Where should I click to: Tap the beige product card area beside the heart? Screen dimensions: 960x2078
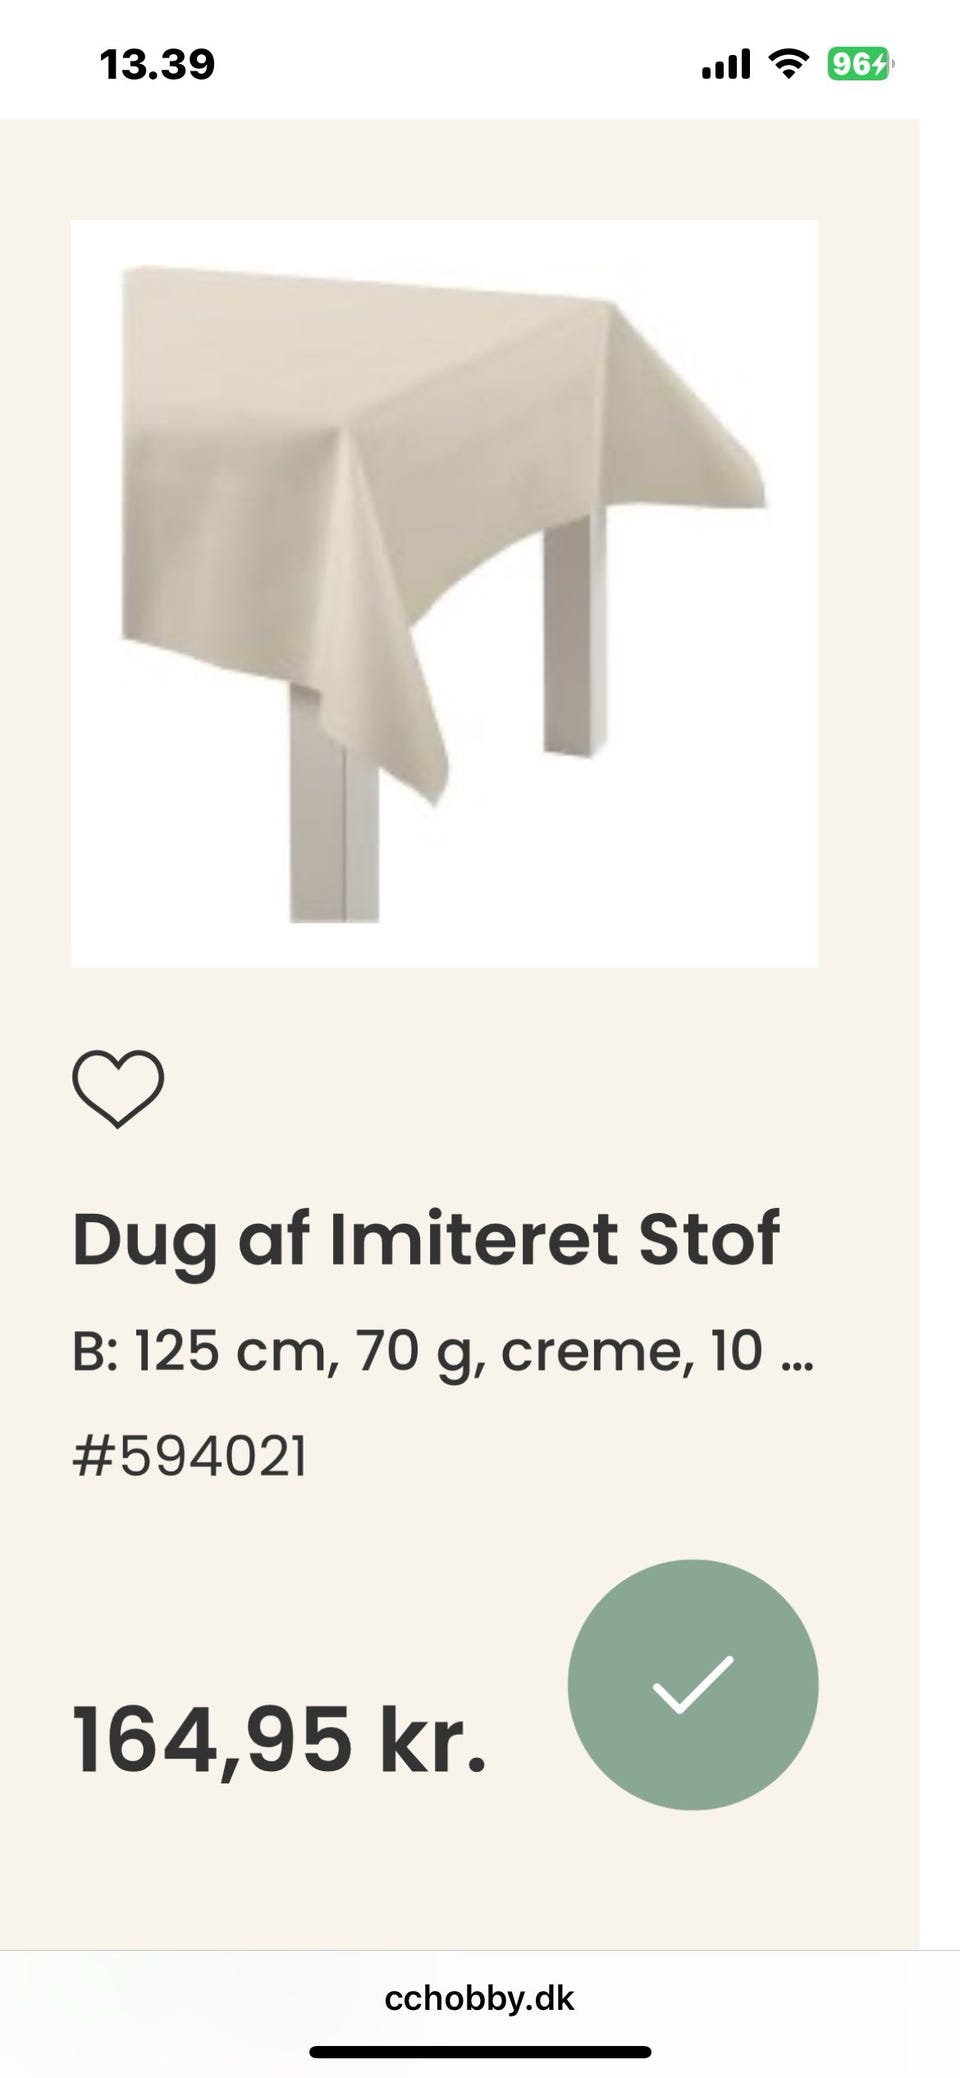[x=500, y=1089]
